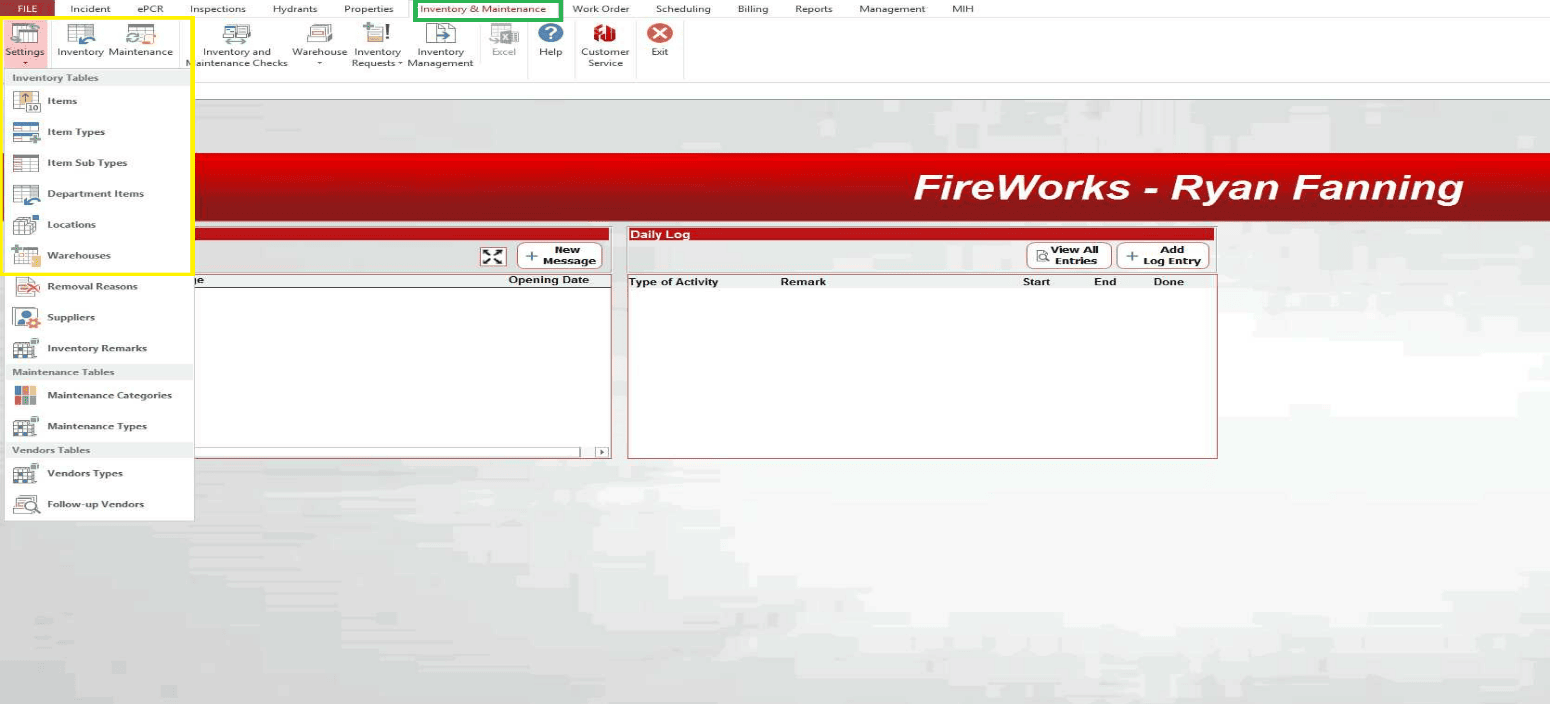Switch to the Management tab
1550x704 pixels.
coord(893,9)
